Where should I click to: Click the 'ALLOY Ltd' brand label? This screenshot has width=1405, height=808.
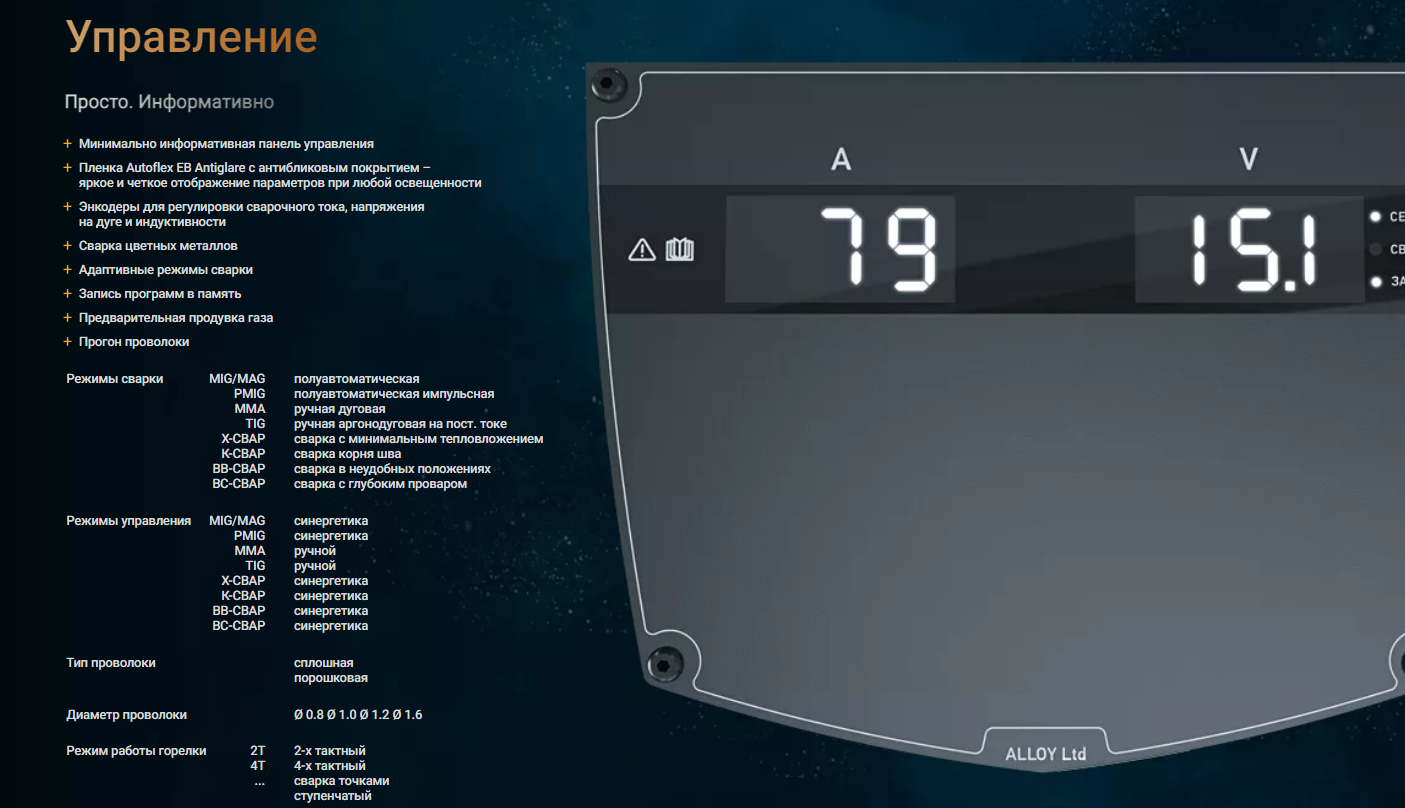coord(1045,754)
